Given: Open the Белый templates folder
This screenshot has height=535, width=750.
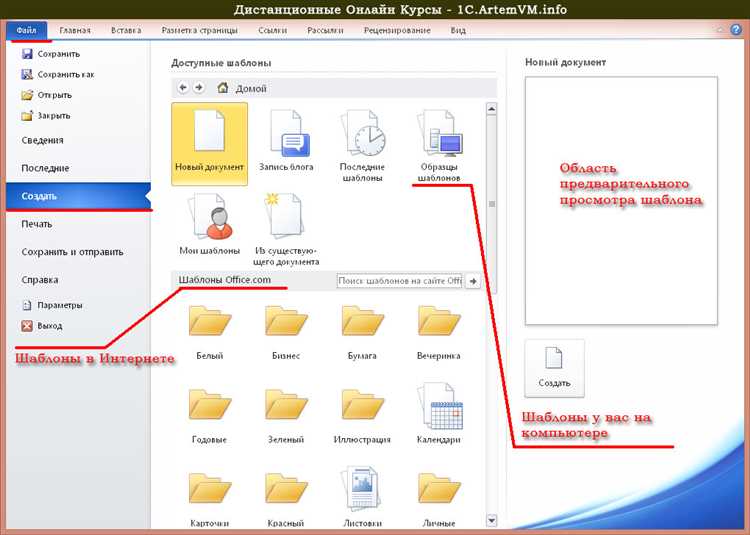Looking at the screenshot, I should coord(210,333).
